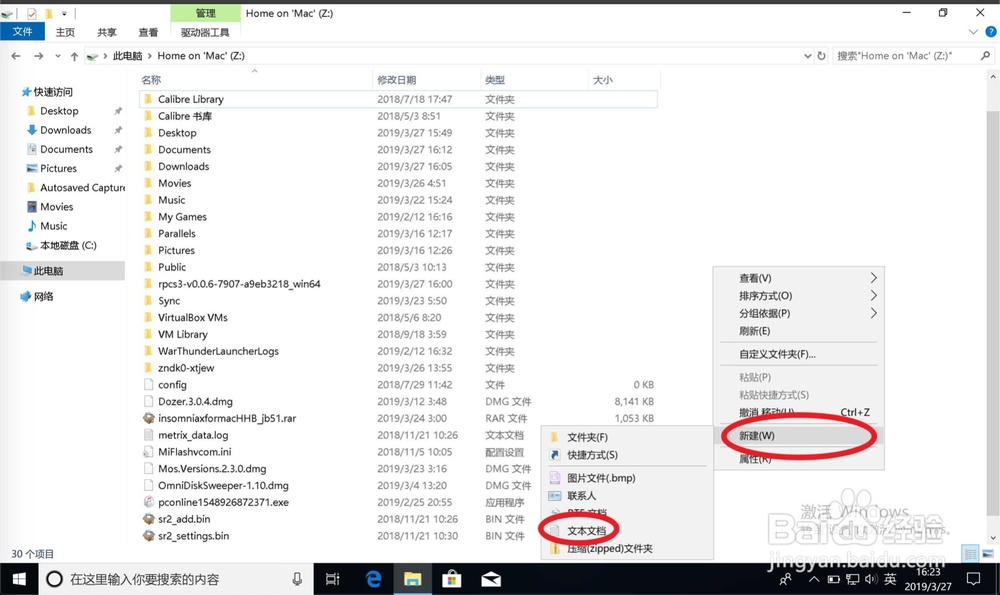The height and width of the screenshot is (595, 1000).
Task: Open the Mail app on the taskbar
Action: point(491,578)
